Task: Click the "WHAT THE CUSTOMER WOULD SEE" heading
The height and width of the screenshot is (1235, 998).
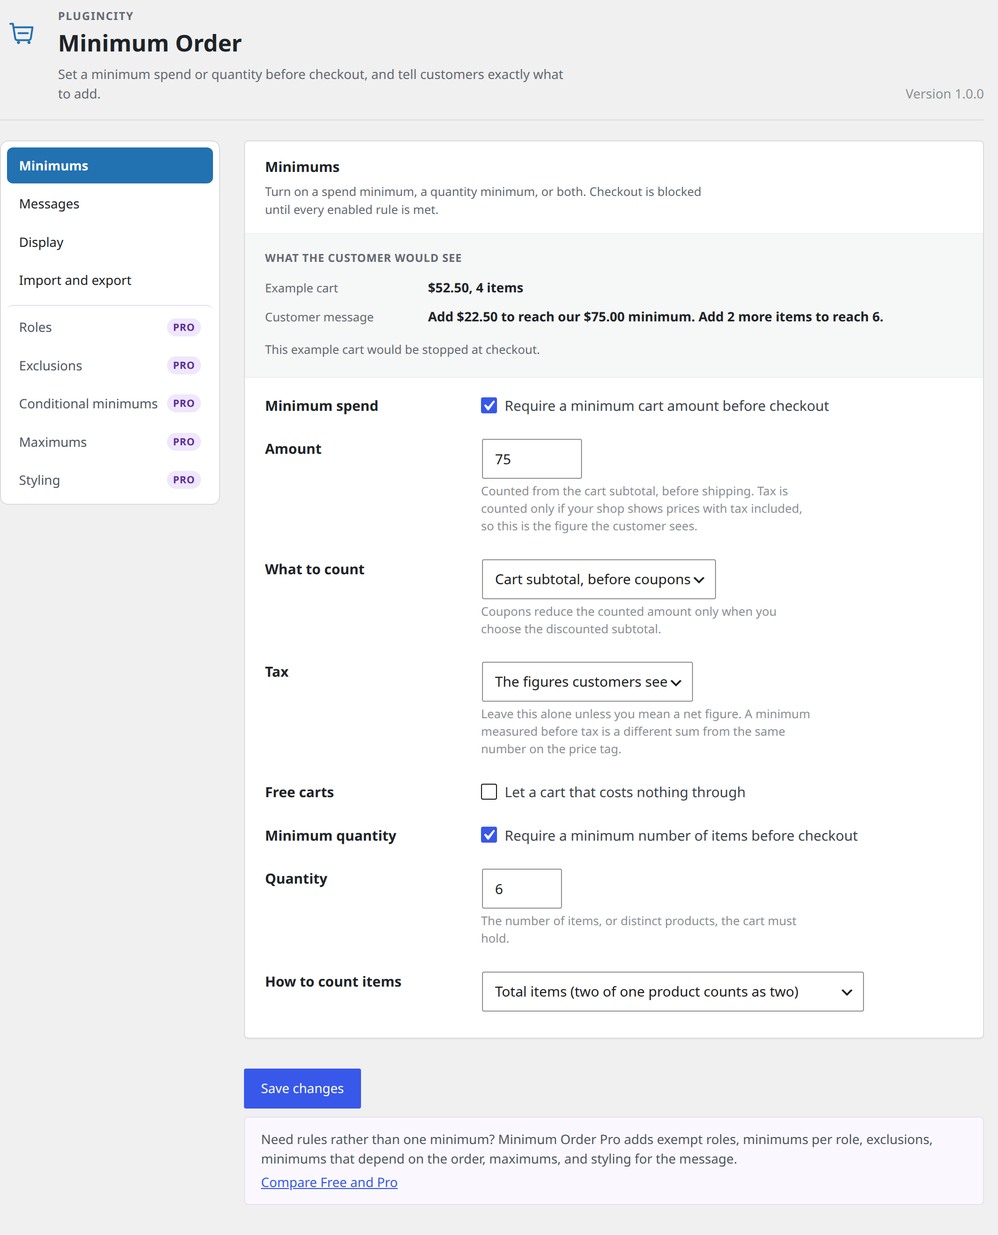Action: pyautogui.click(x=363, y=258)
